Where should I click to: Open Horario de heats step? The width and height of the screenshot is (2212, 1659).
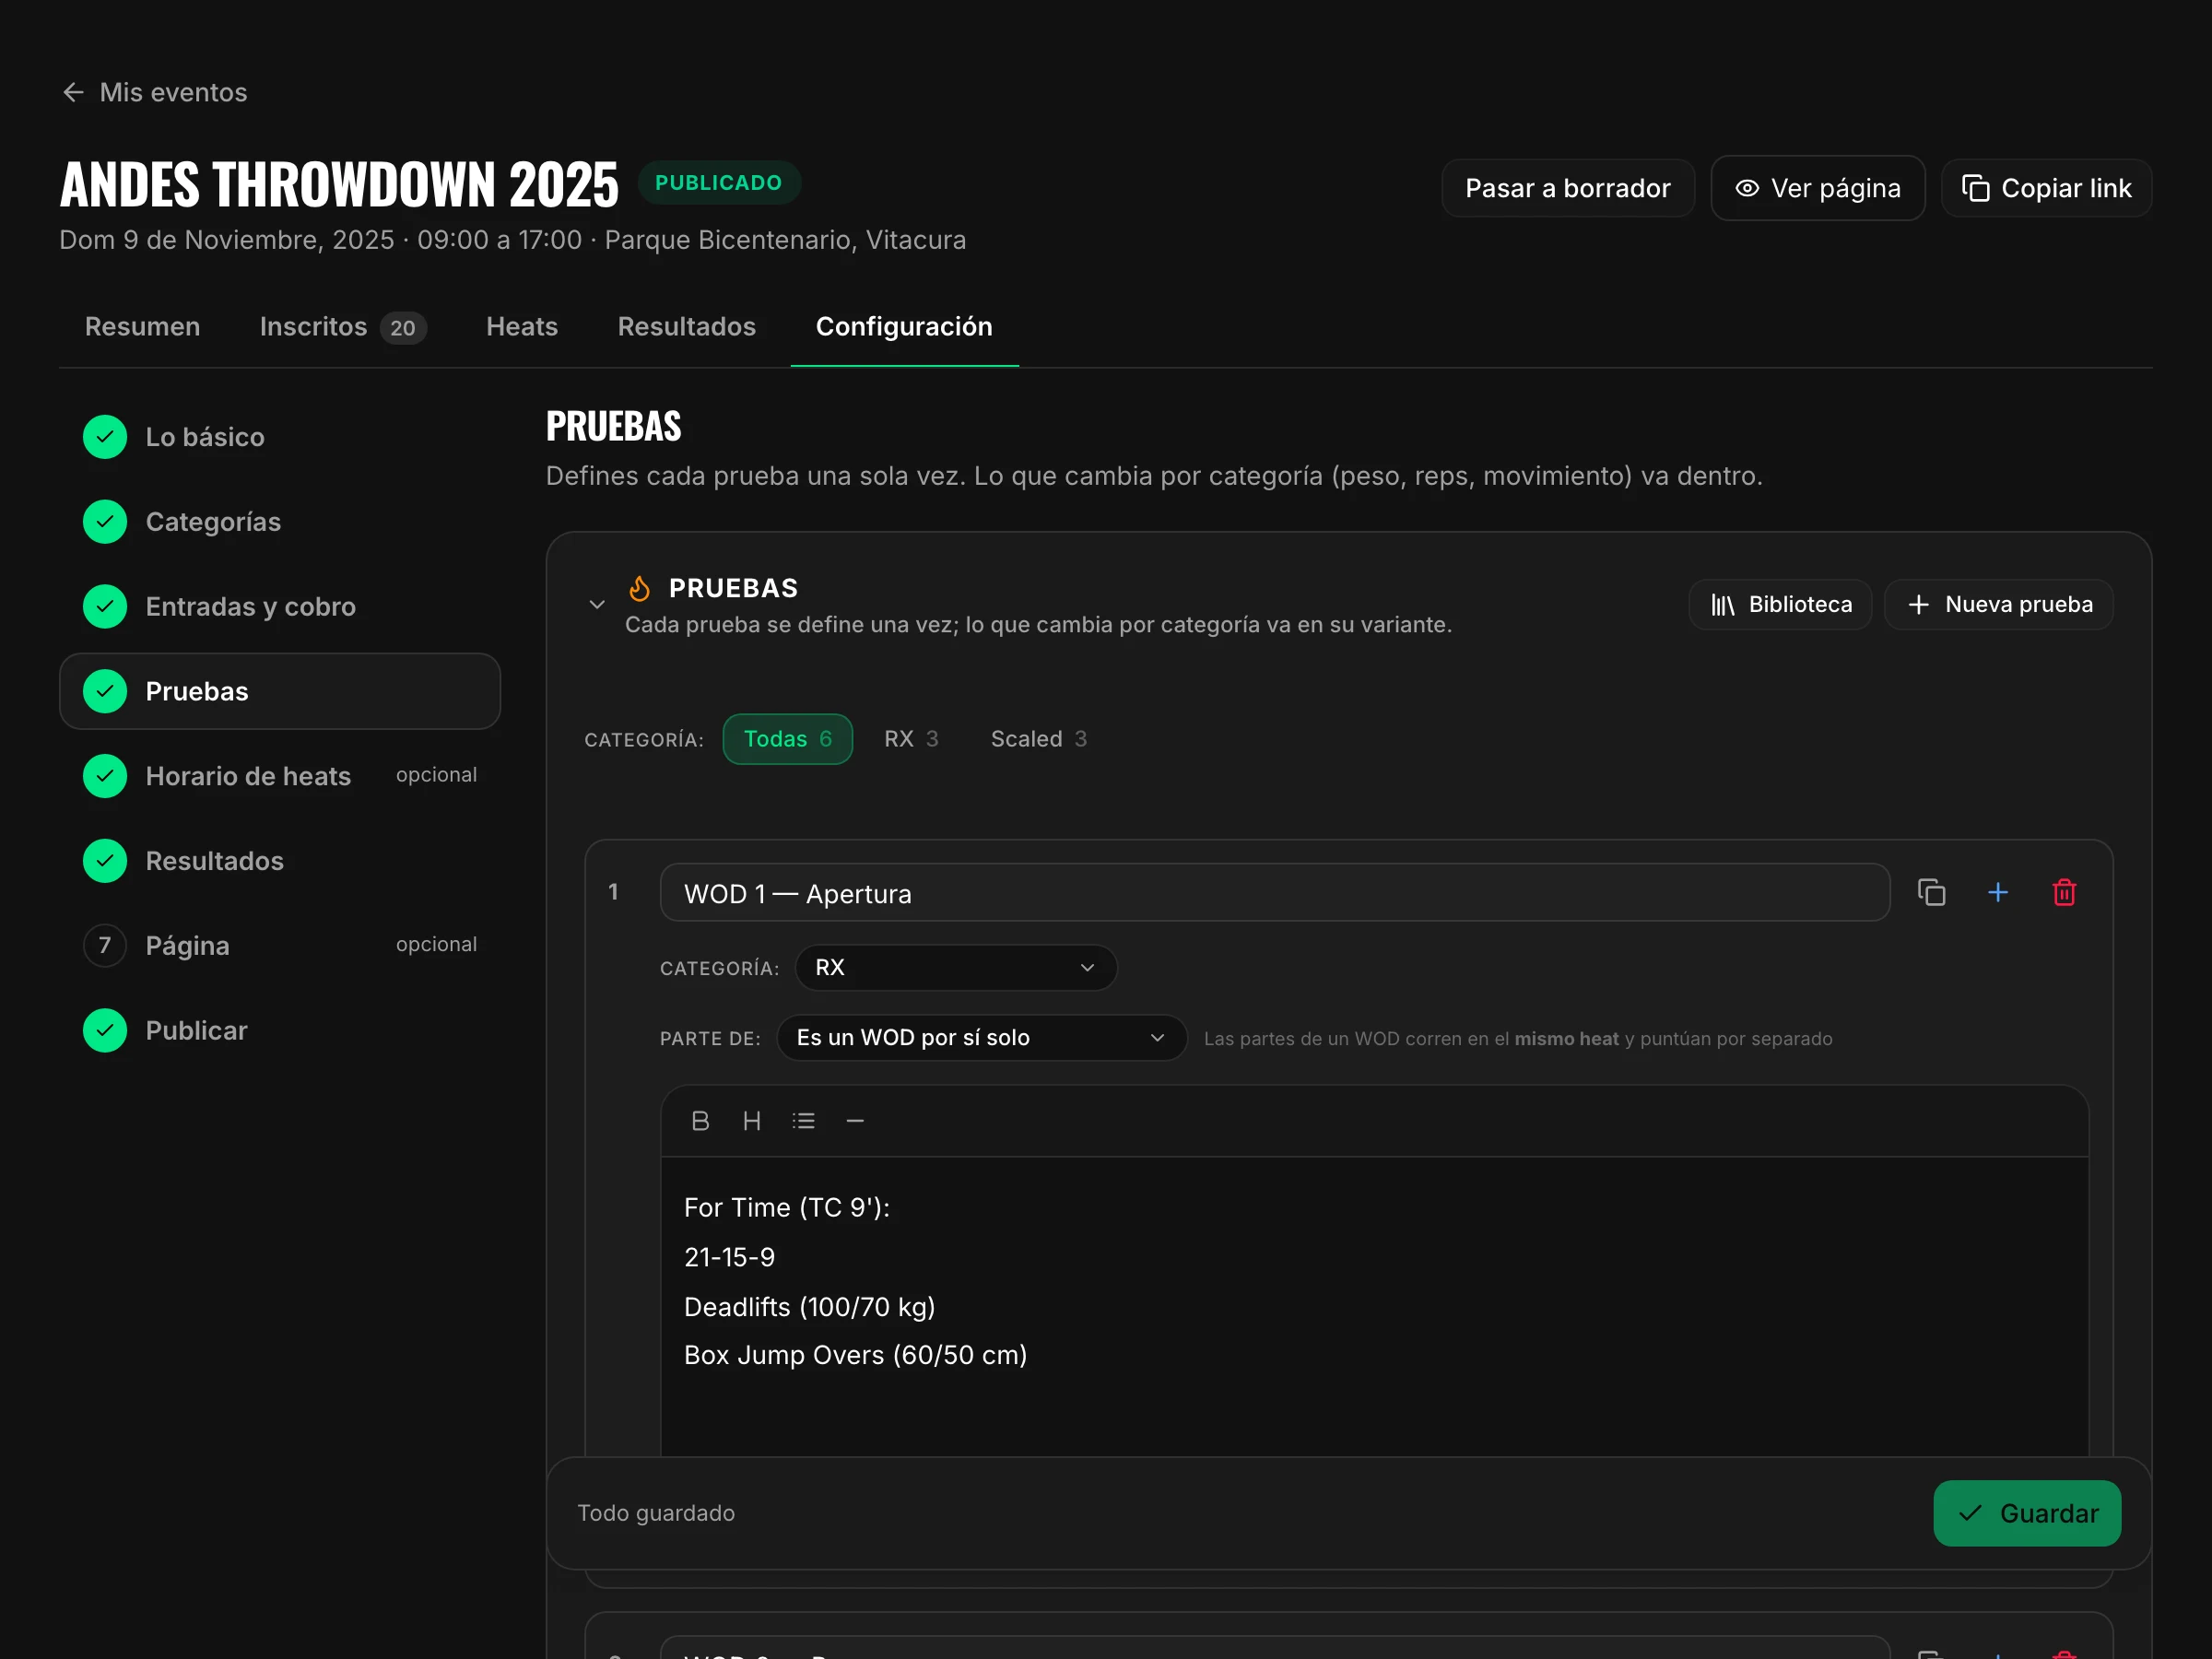tap(279, 776)
